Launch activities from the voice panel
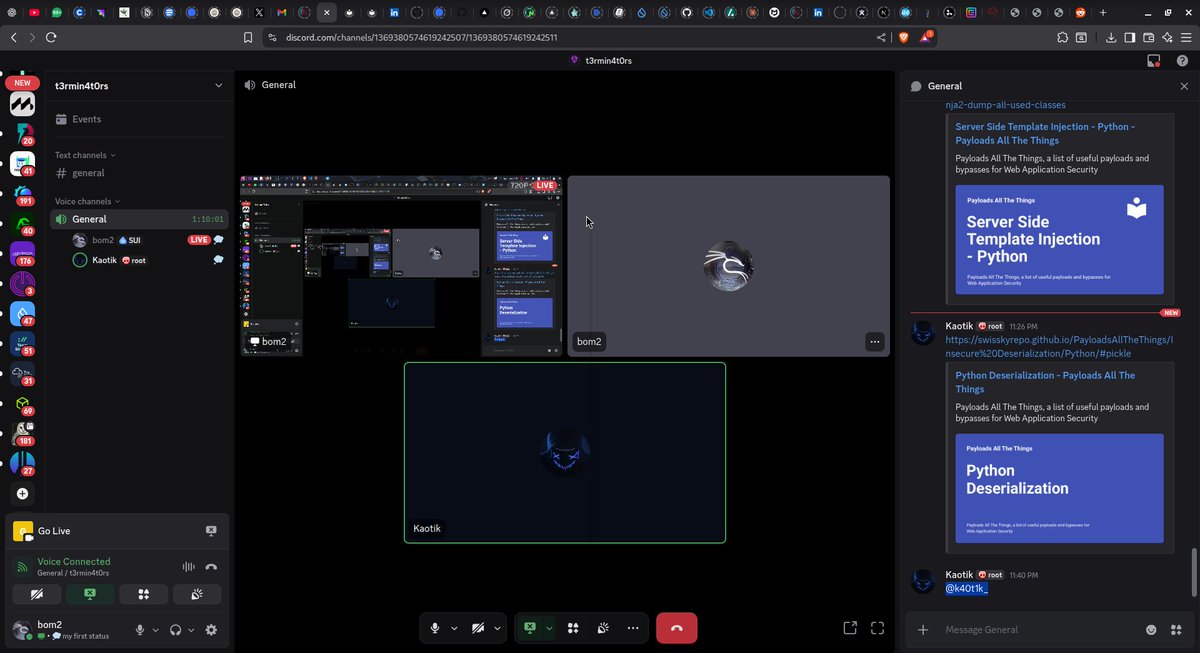This screenshot has width=1200, height=653. tap(144, 594)
